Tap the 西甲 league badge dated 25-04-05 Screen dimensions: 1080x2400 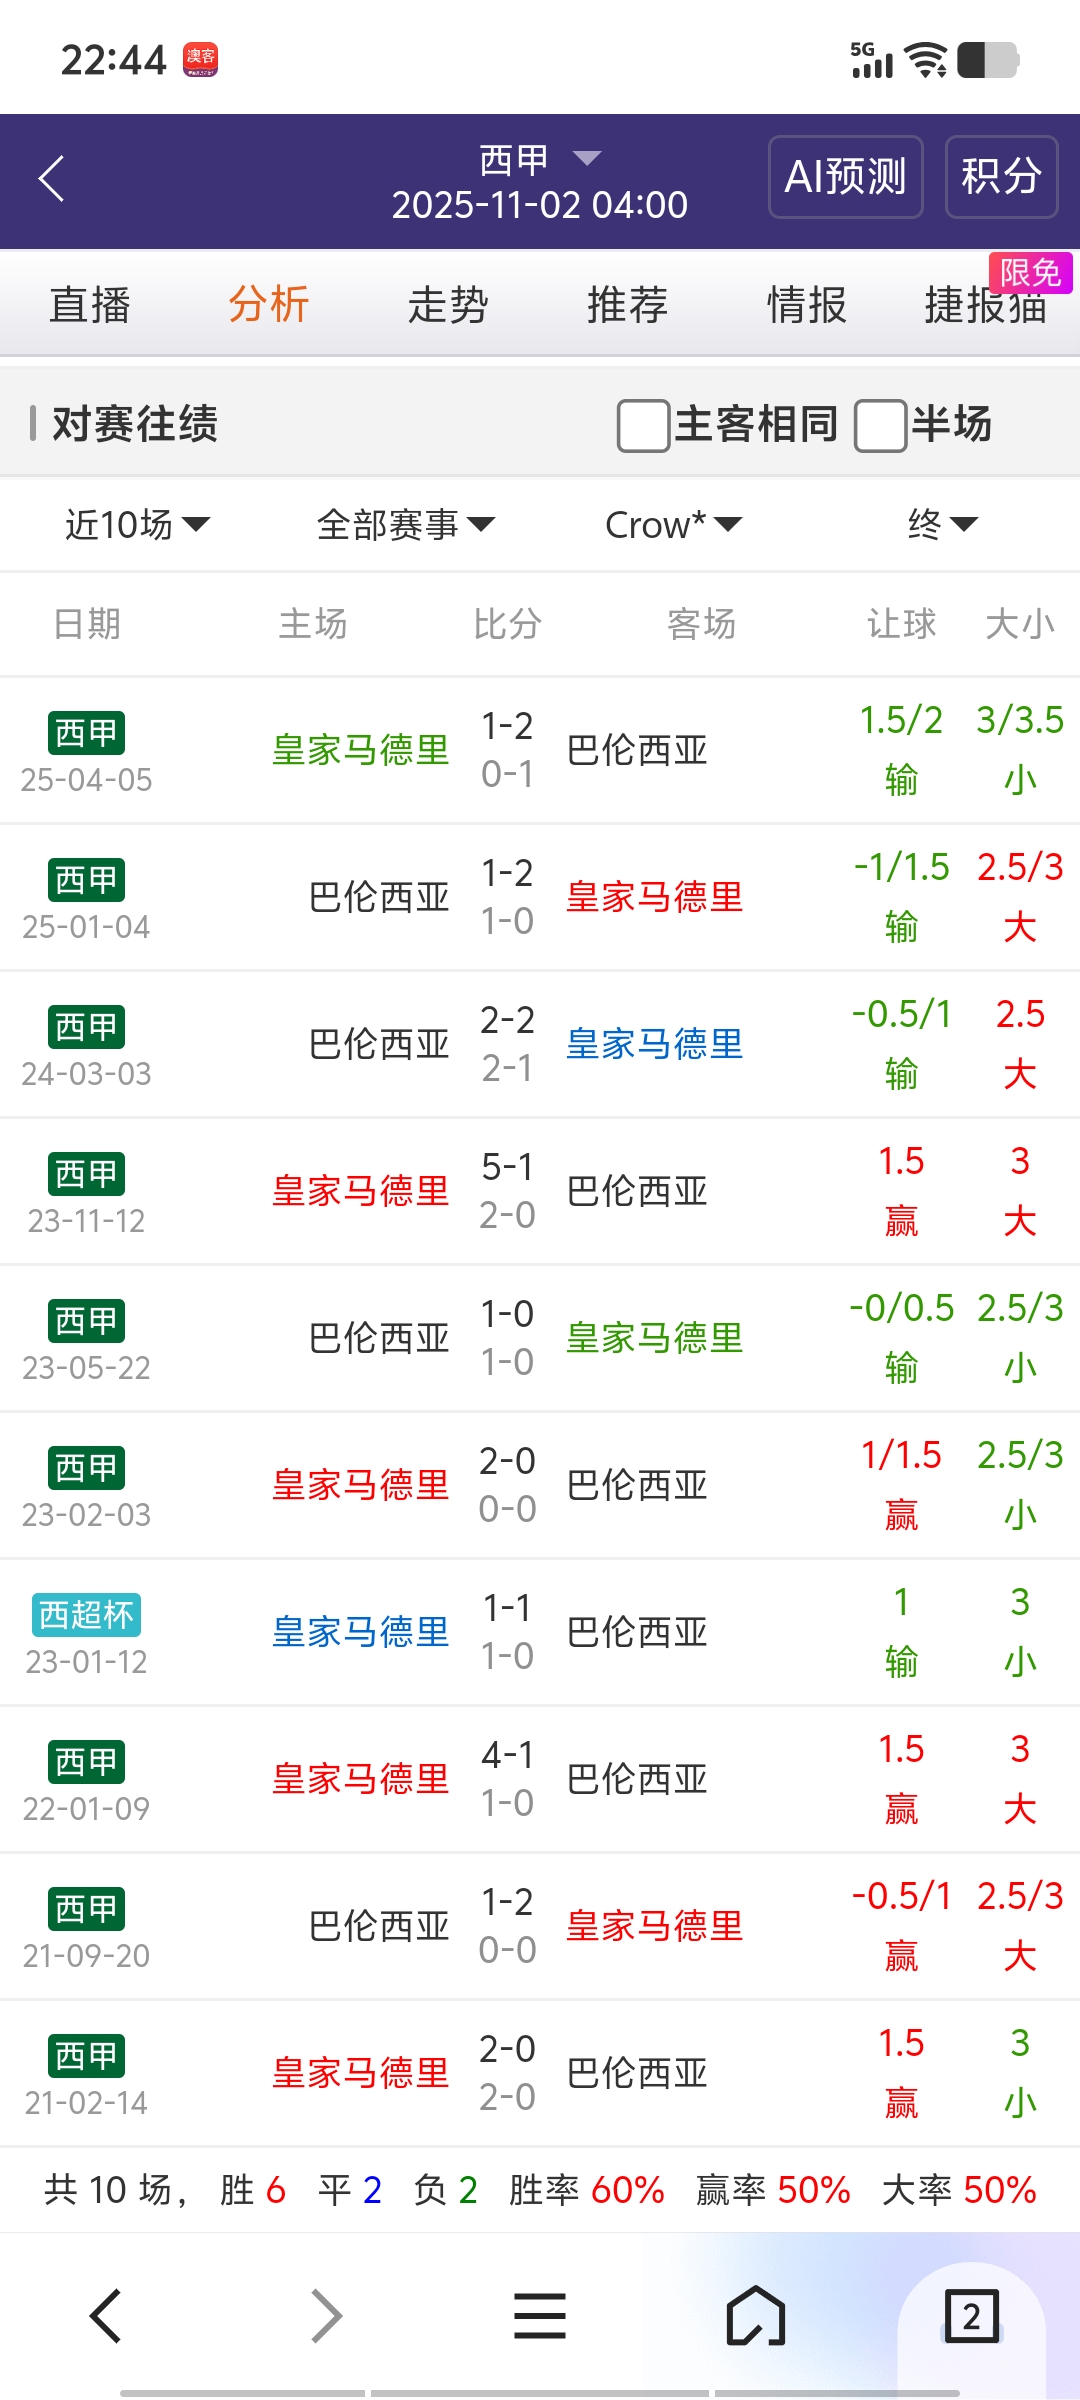pyautogui.click(x=87, y=732)
